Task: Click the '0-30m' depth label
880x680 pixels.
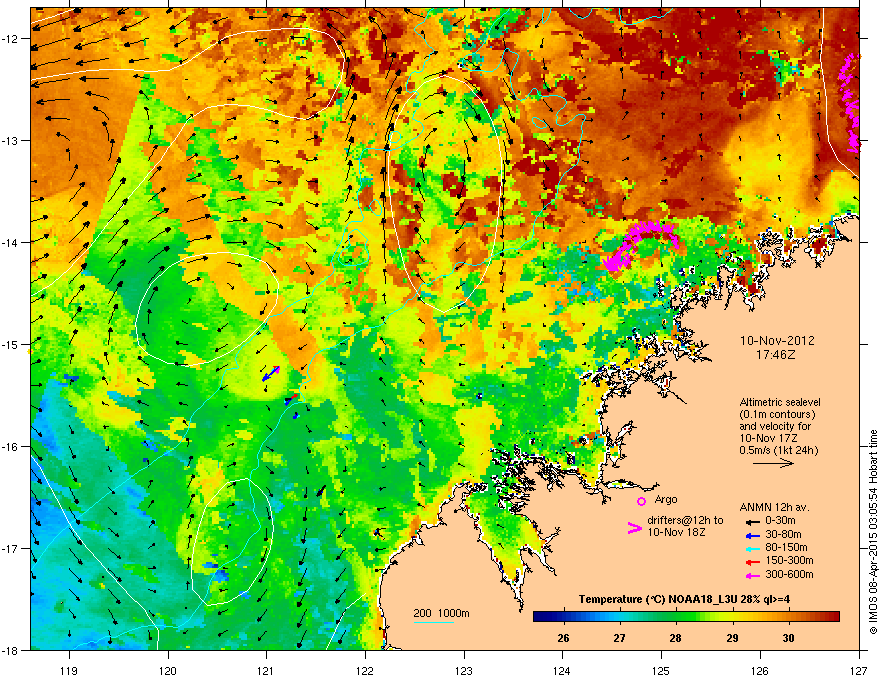Action: click(780, 521)
